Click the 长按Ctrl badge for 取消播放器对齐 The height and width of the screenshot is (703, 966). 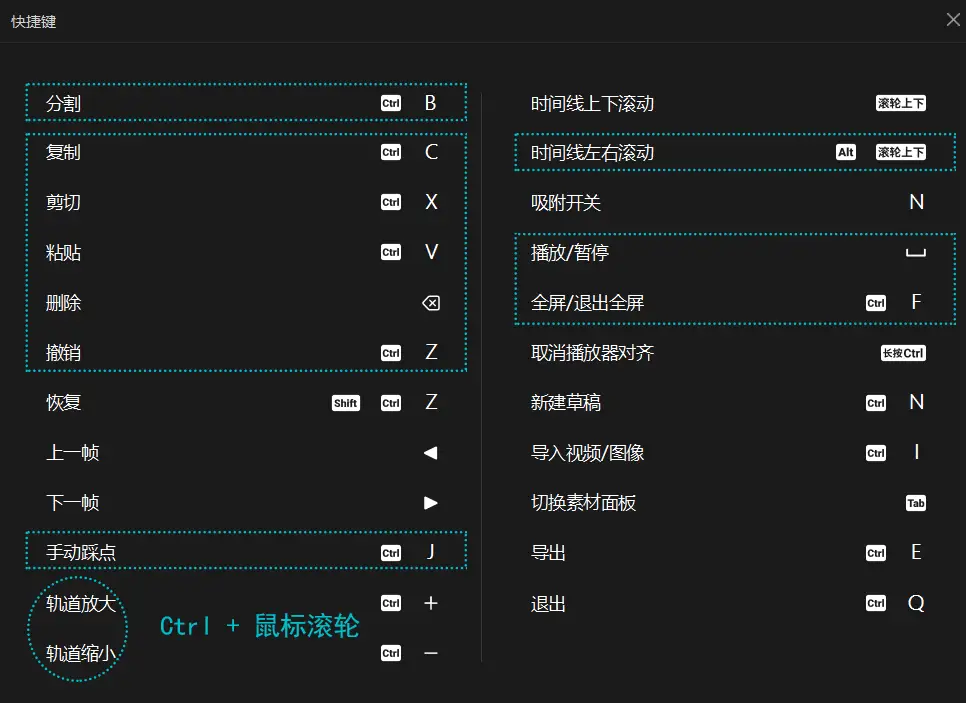tap(903, 353)
